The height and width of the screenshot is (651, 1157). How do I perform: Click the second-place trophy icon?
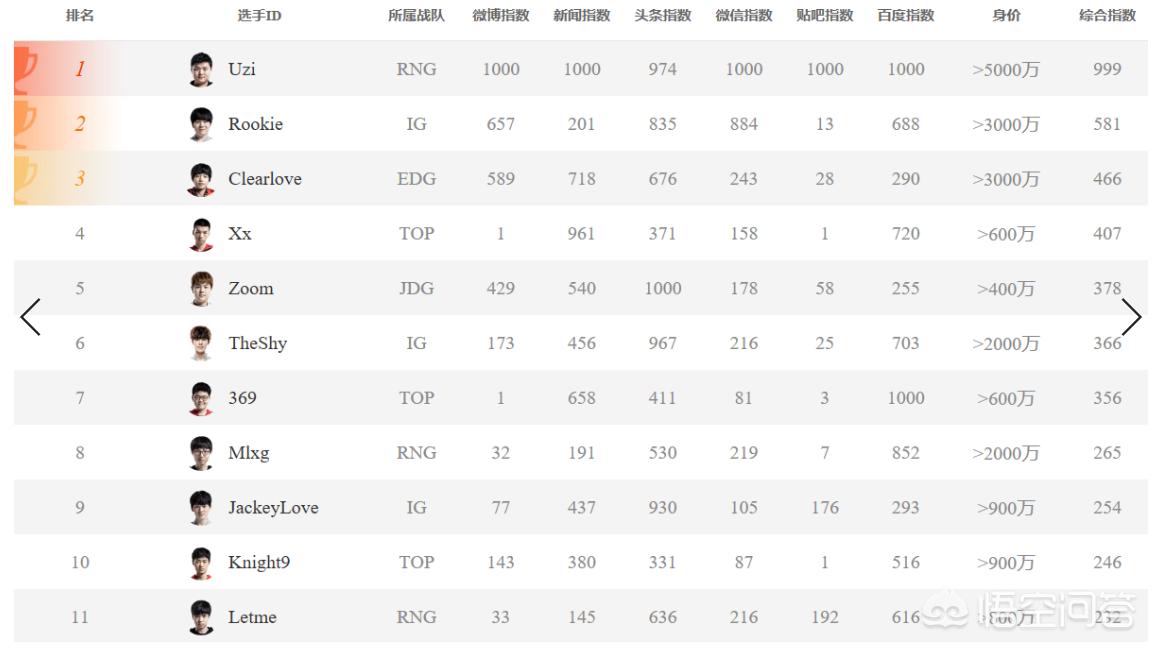click(x=25, y=124)
